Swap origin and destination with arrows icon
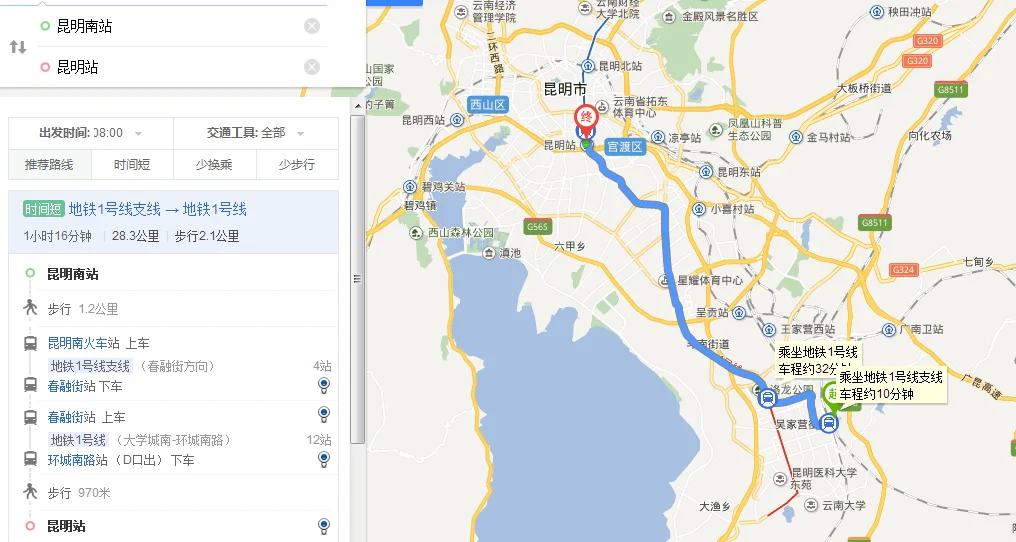This screenshot has width=1016, height=542. pyautogui.click(x=18, y=47)
